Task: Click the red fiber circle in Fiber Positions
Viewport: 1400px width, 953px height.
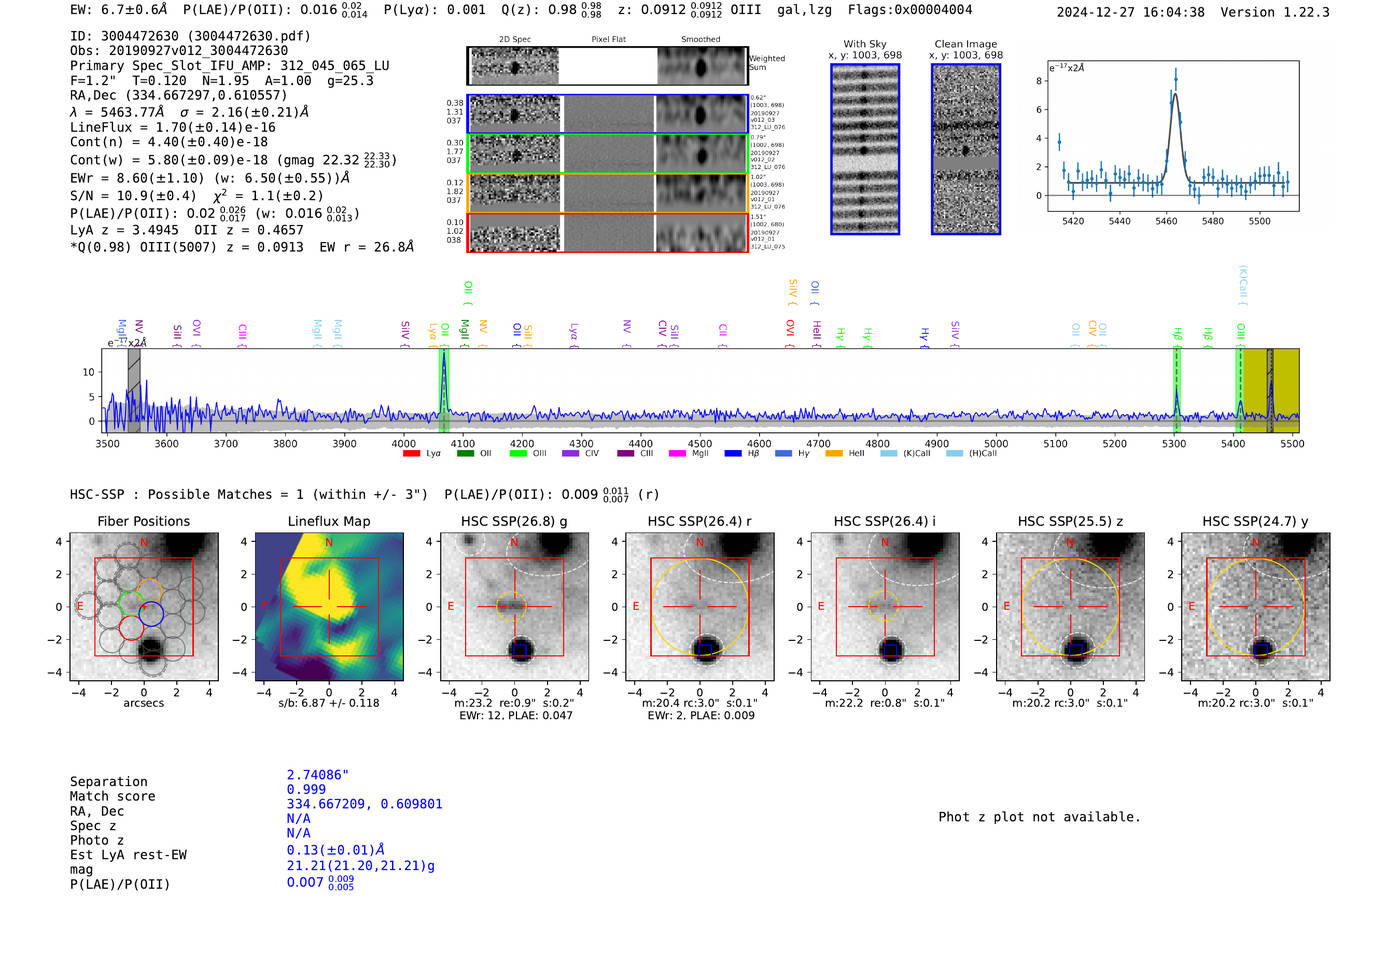Action: [x=131, y=627]
